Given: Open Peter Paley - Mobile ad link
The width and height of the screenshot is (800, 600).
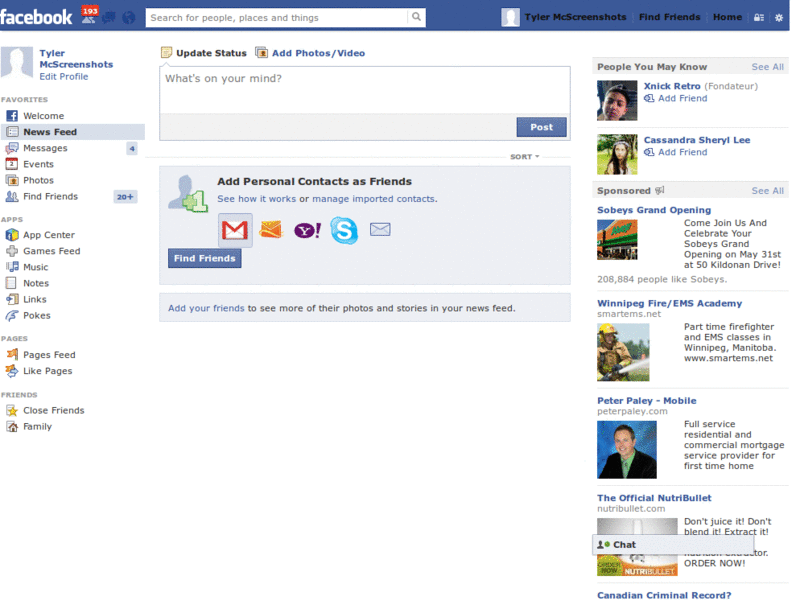Looking at the screenshot, I should [647, 401].
